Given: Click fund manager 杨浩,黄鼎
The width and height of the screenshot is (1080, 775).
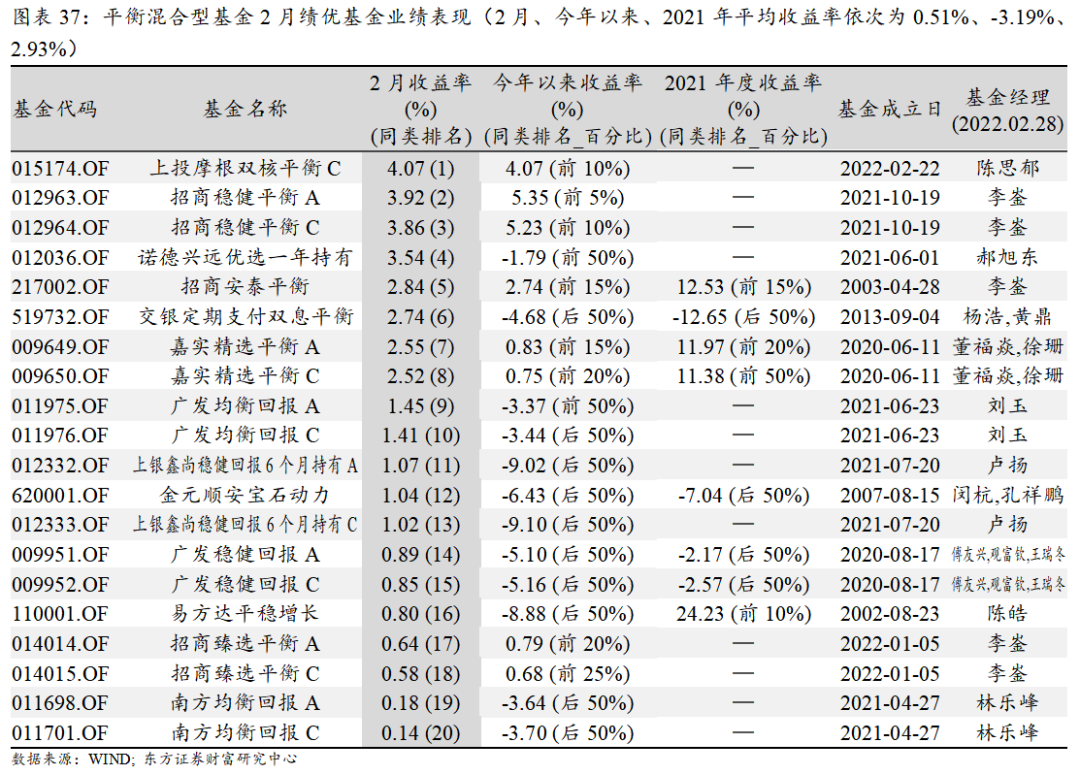Looking at the screenshot, I should [1008, 317].
